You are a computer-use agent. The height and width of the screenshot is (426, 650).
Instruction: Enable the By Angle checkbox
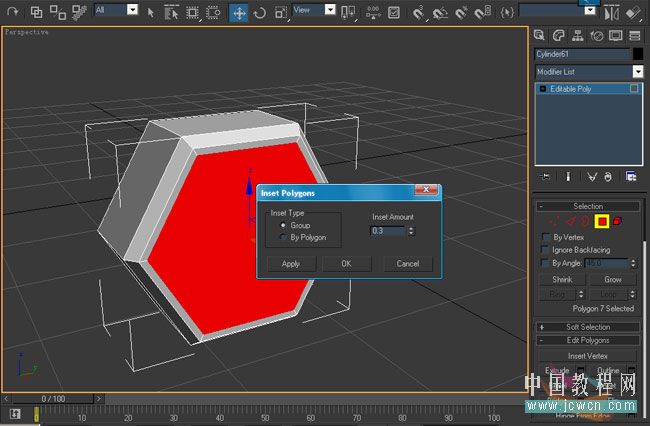pos(545,263)
